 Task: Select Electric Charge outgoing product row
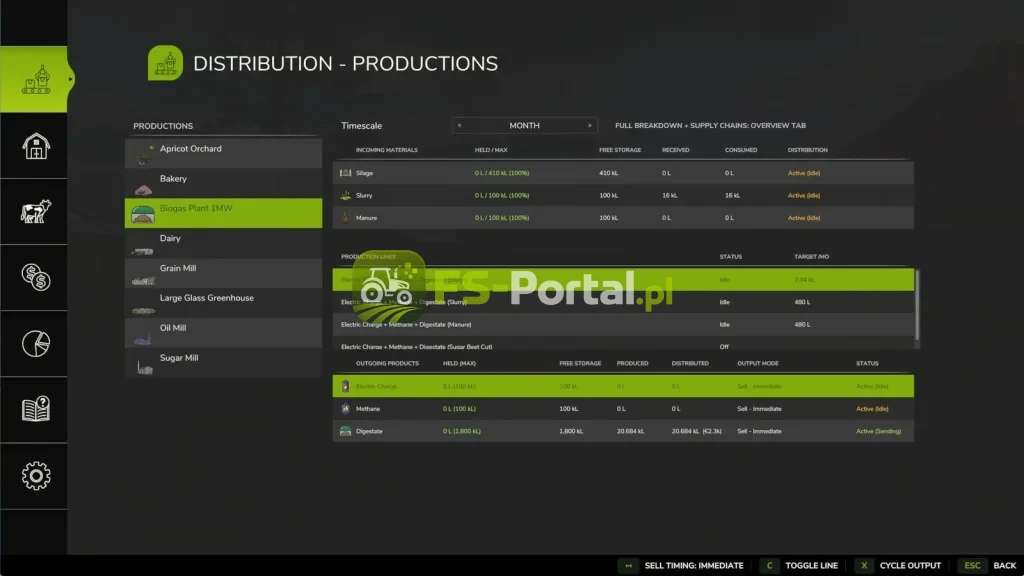click(623, 386)
